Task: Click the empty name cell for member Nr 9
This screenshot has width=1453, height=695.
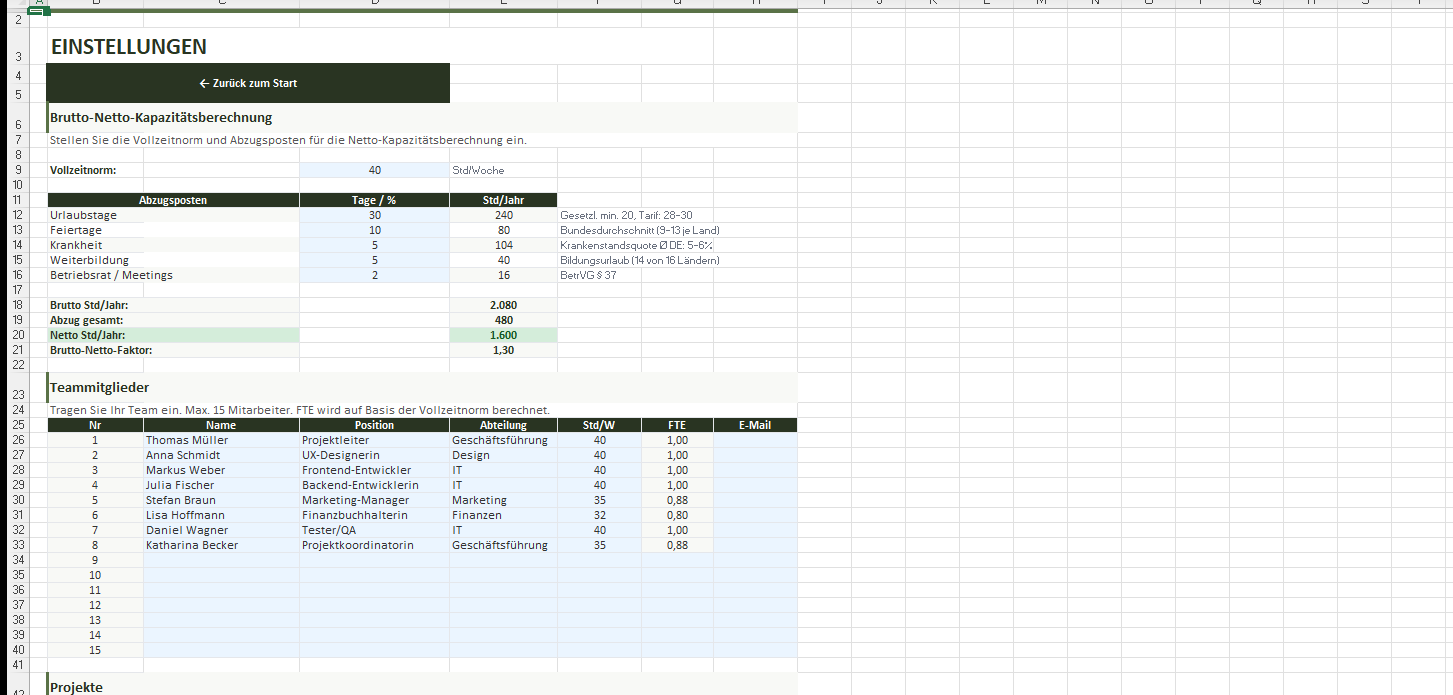Action: point(221,560)
